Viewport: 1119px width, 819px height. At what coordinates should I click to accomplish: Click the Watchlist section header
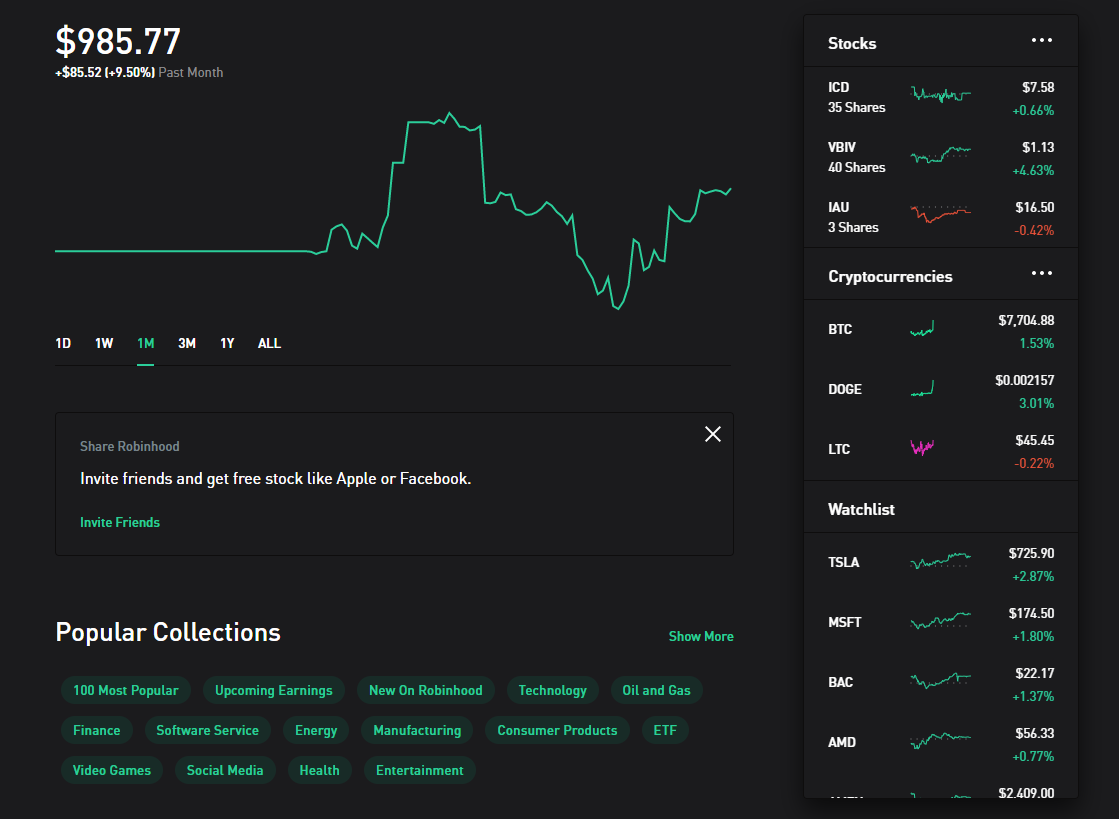point(861,509)
